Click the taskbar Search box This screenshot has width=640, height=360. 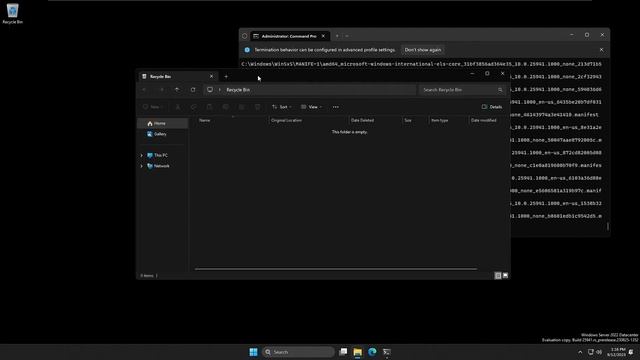tap(298, 352)
